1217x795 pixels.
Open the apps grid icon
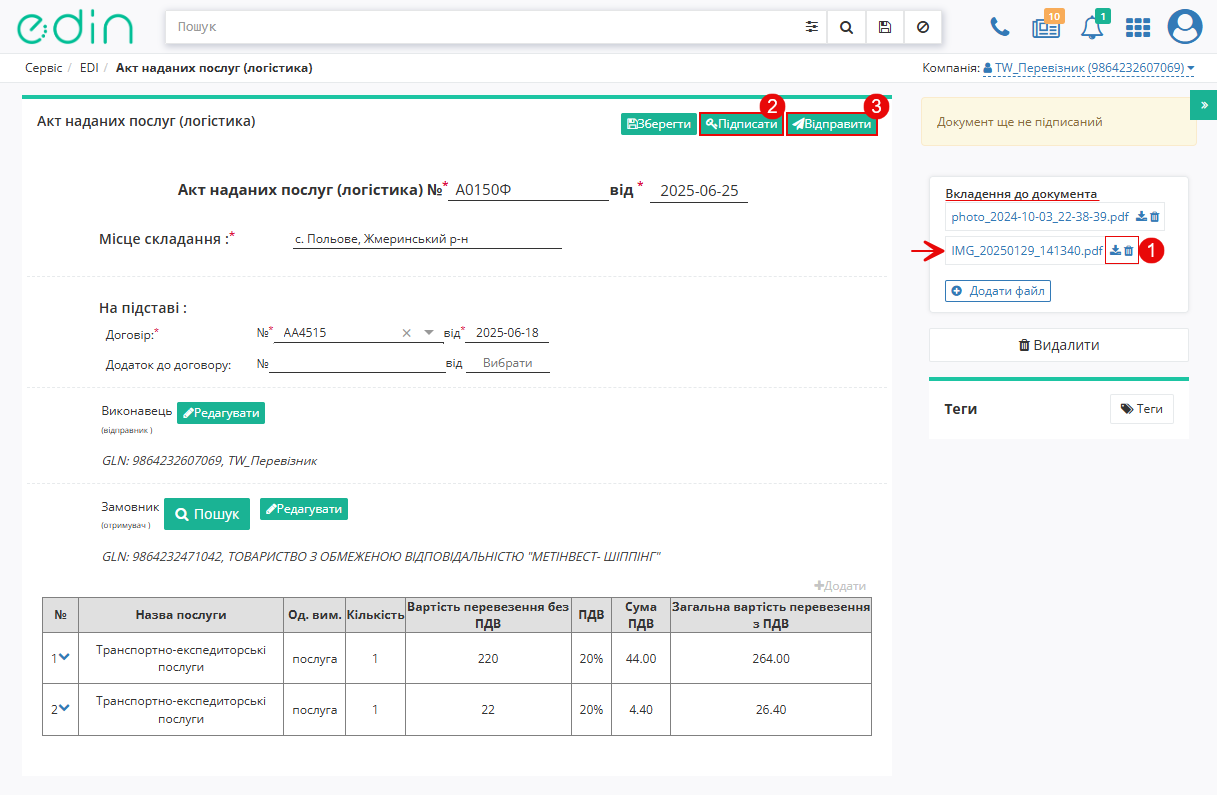point(1138,28)
